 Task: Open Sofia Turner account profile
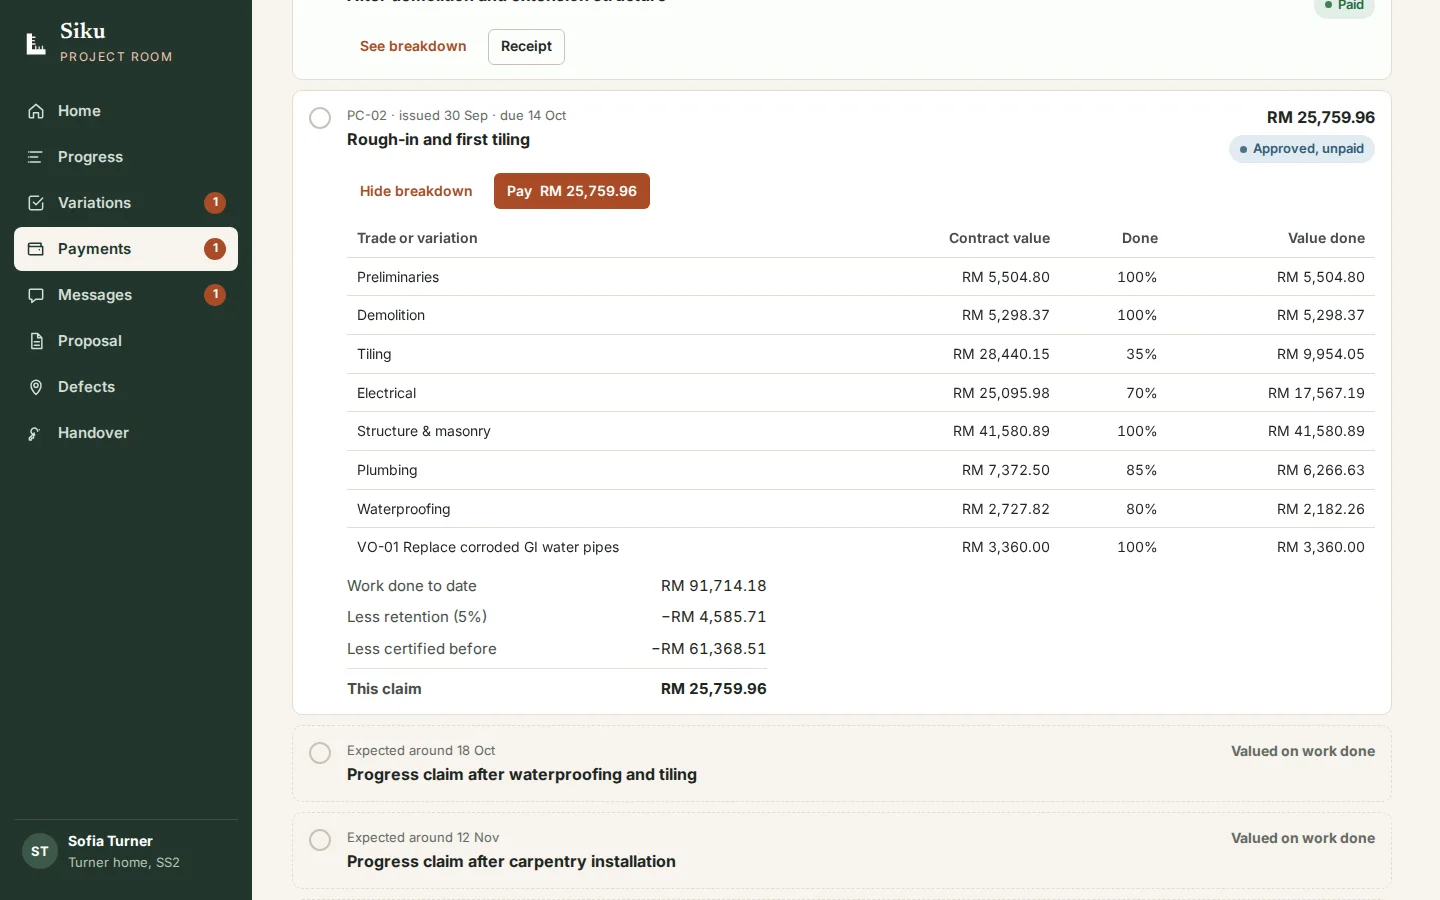click(126, 851)
